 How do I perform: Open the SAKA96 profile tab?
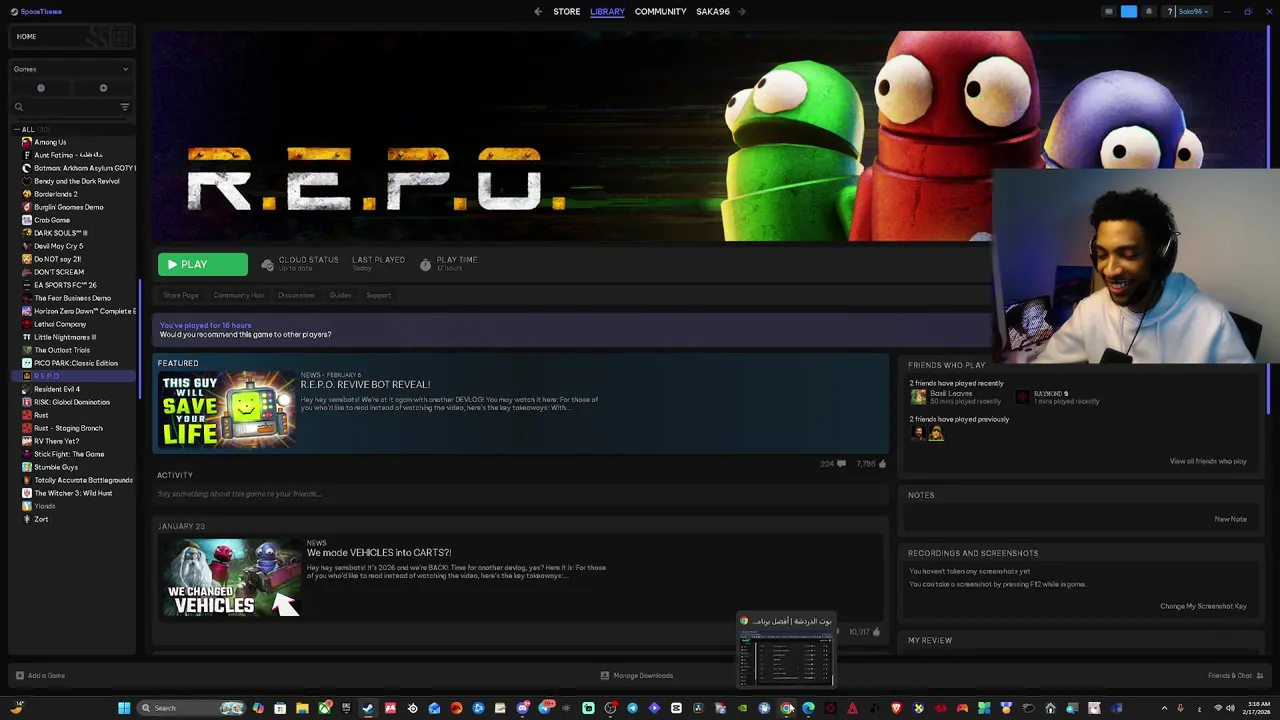coord(713,12)
